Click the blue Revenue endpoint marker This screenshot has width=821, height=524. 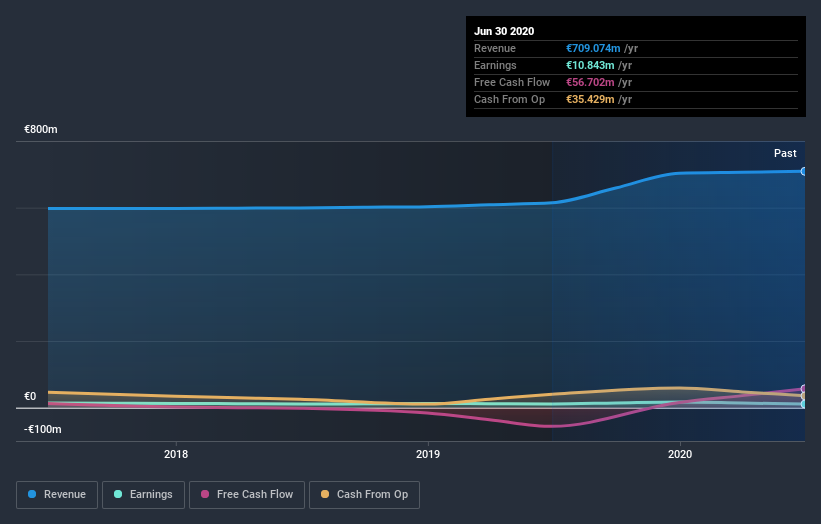click(803, 171)
